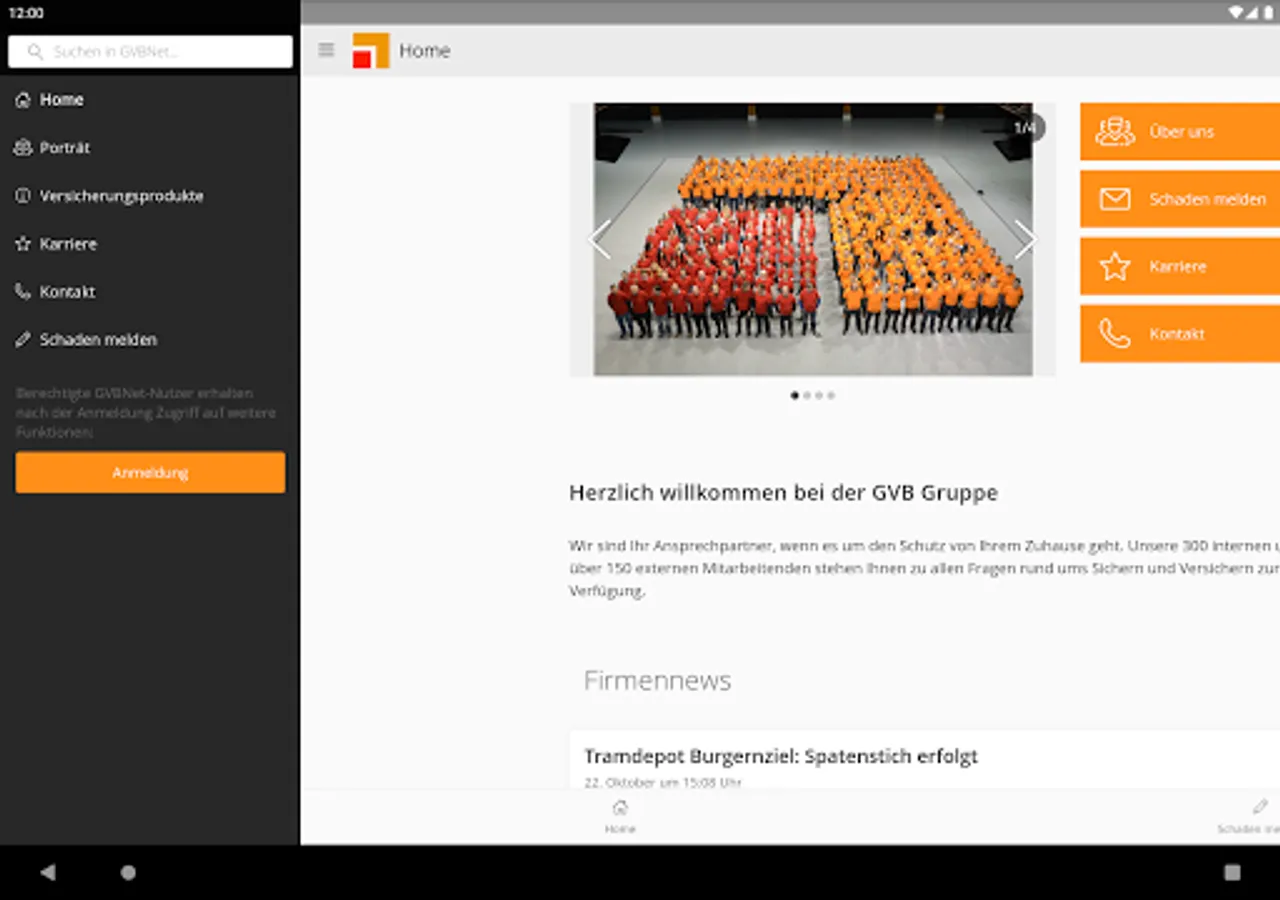
Task: Open the Schaden melden orange tile
Action: [1180, 199]
